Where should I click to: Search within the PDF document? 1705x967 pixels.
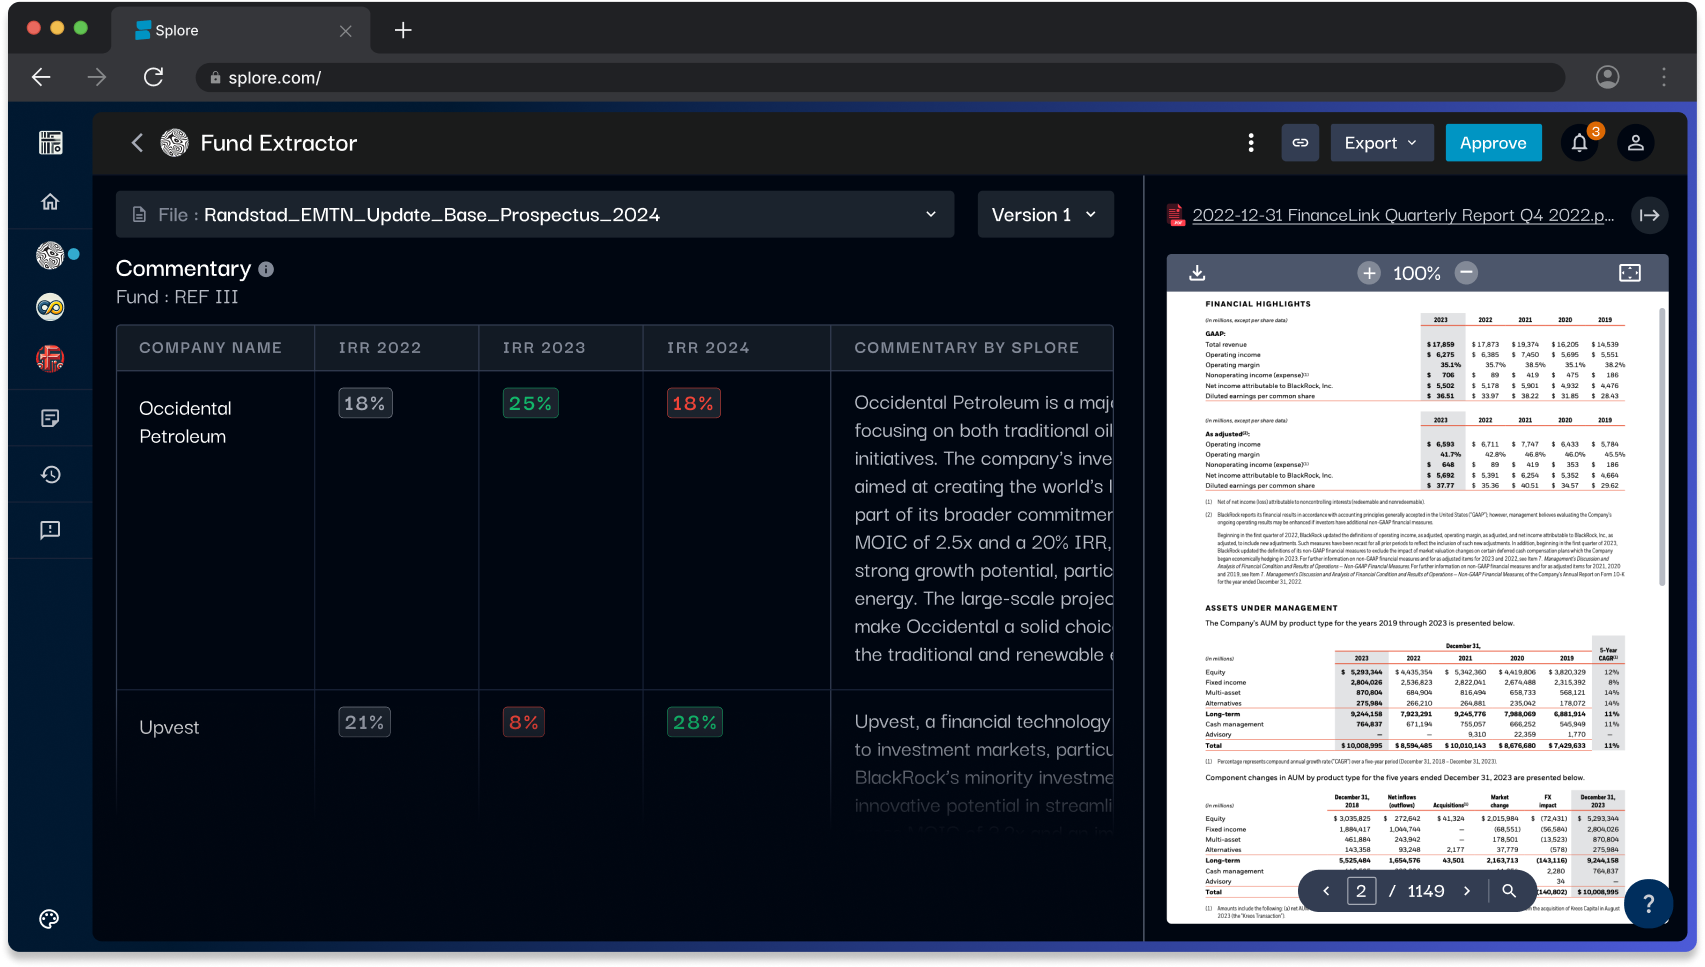pyautogui.click(x=1509, y=891)
